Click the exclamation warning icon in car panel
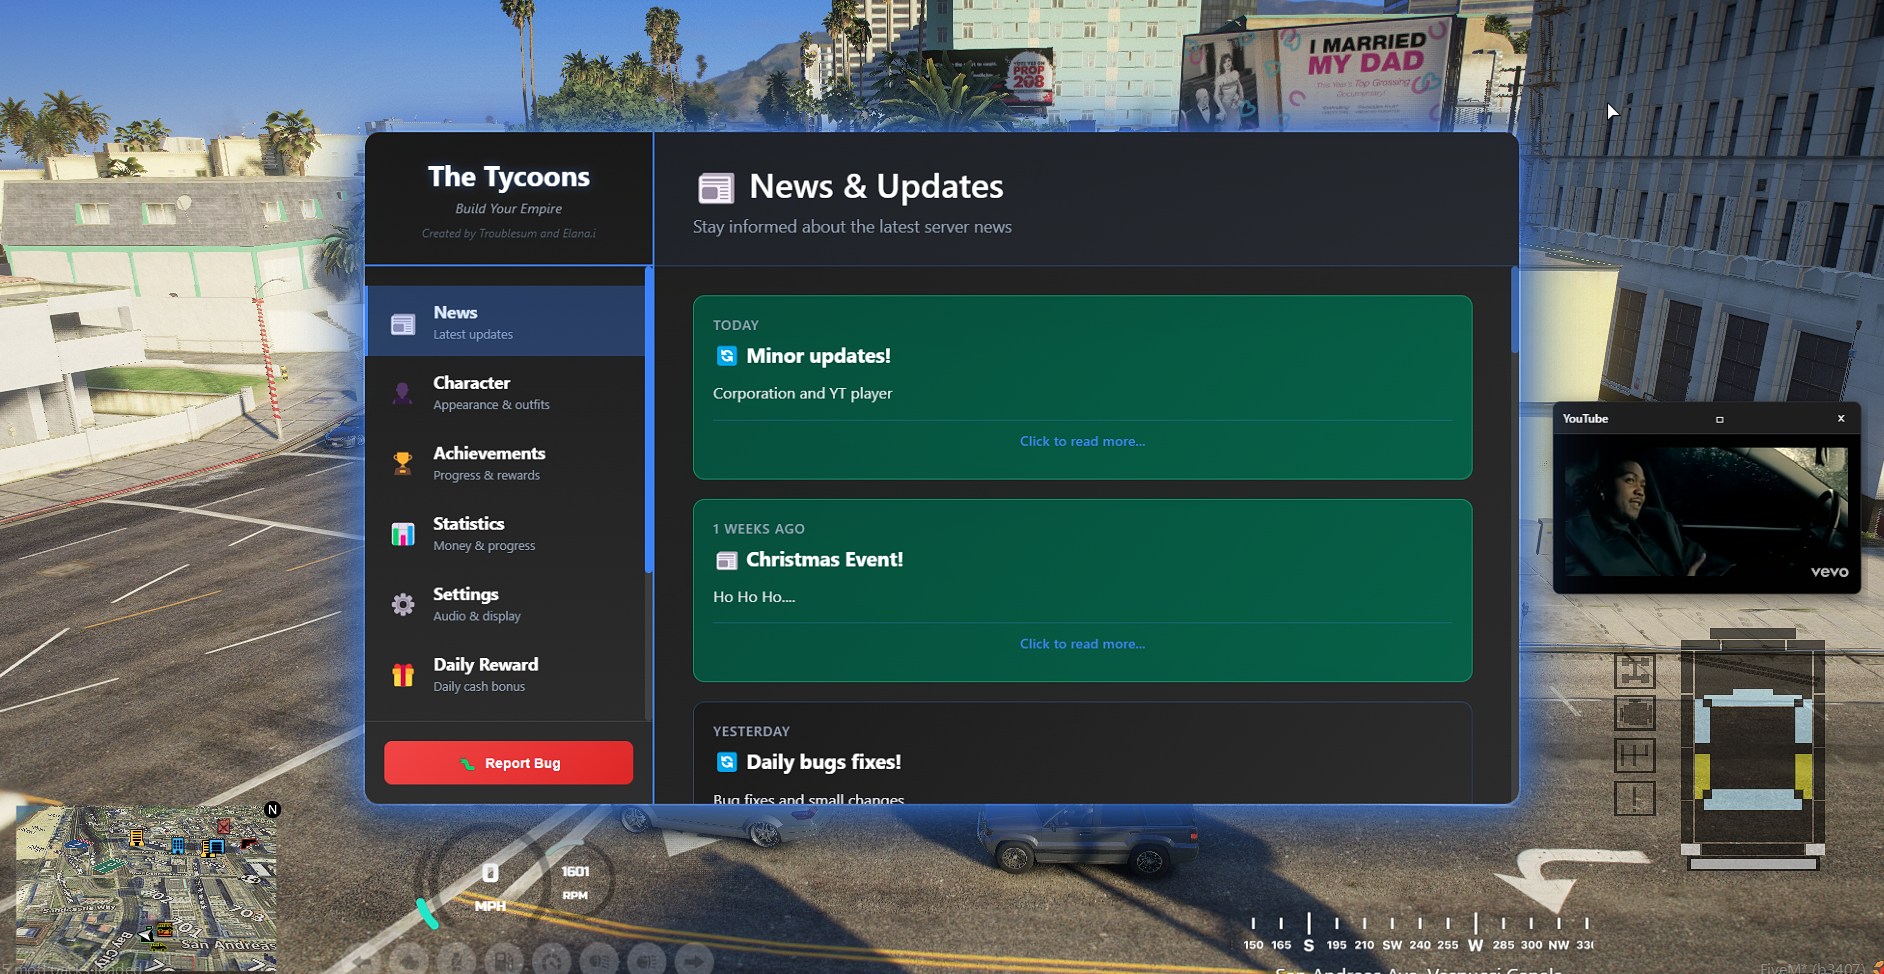The height and width of the screenshot is (974, 1884). [x=1635, y=799]
